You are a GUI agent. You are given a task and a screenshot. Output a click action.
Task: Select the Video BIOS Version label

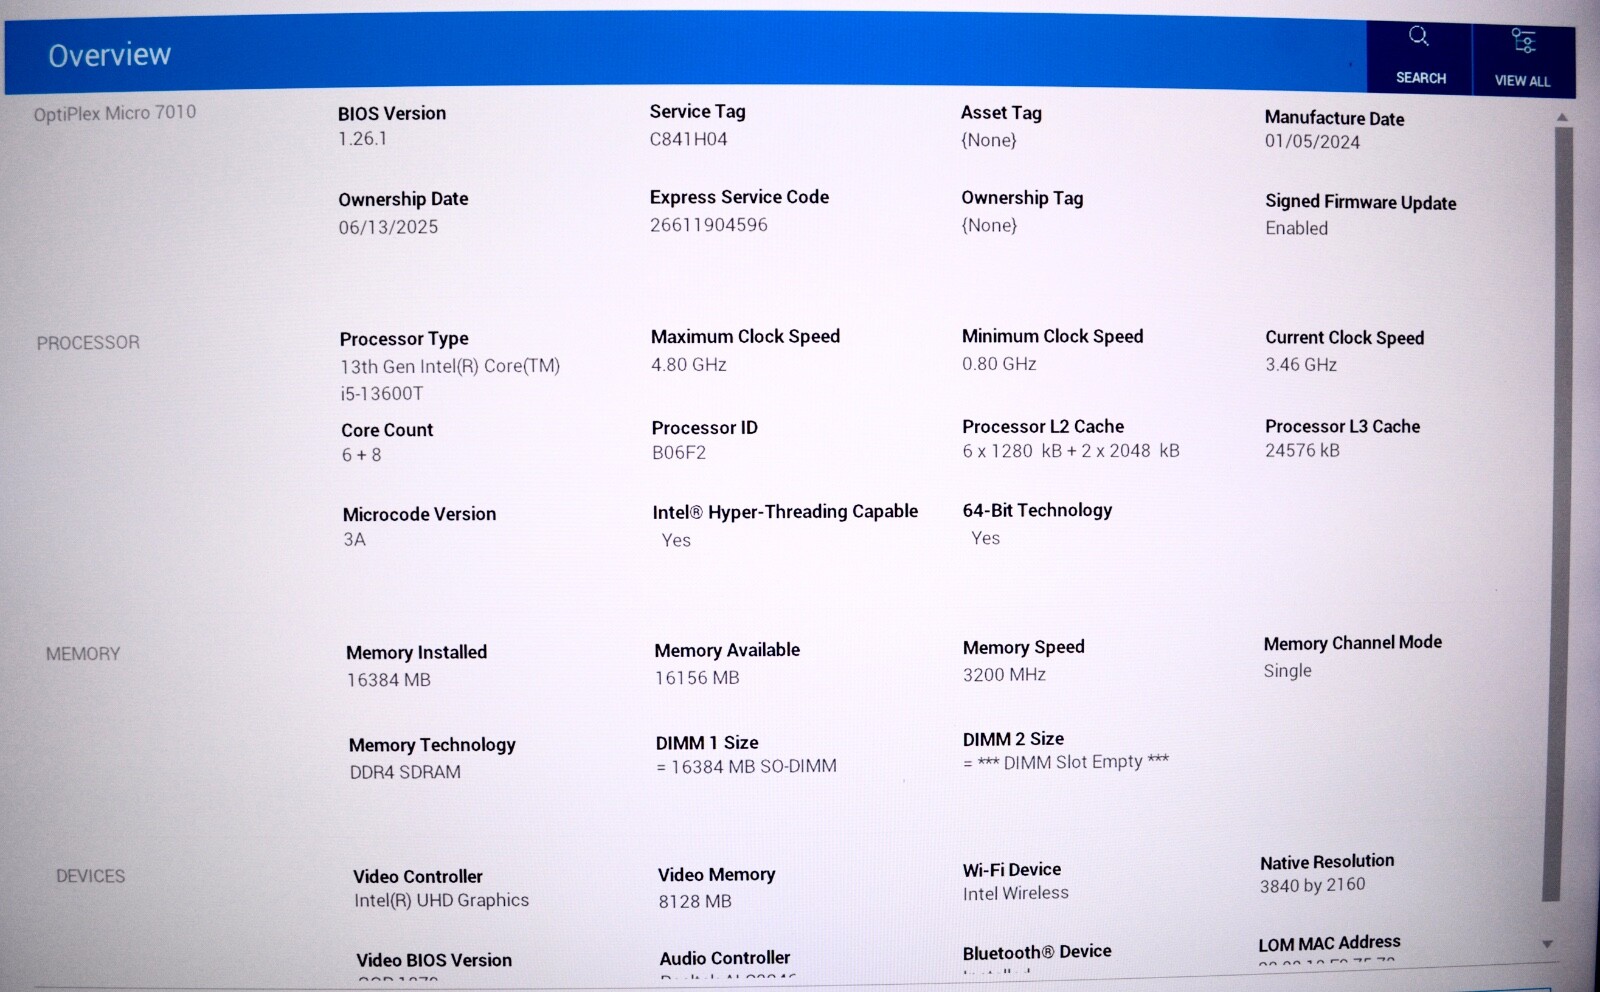(x=434, y=960)
